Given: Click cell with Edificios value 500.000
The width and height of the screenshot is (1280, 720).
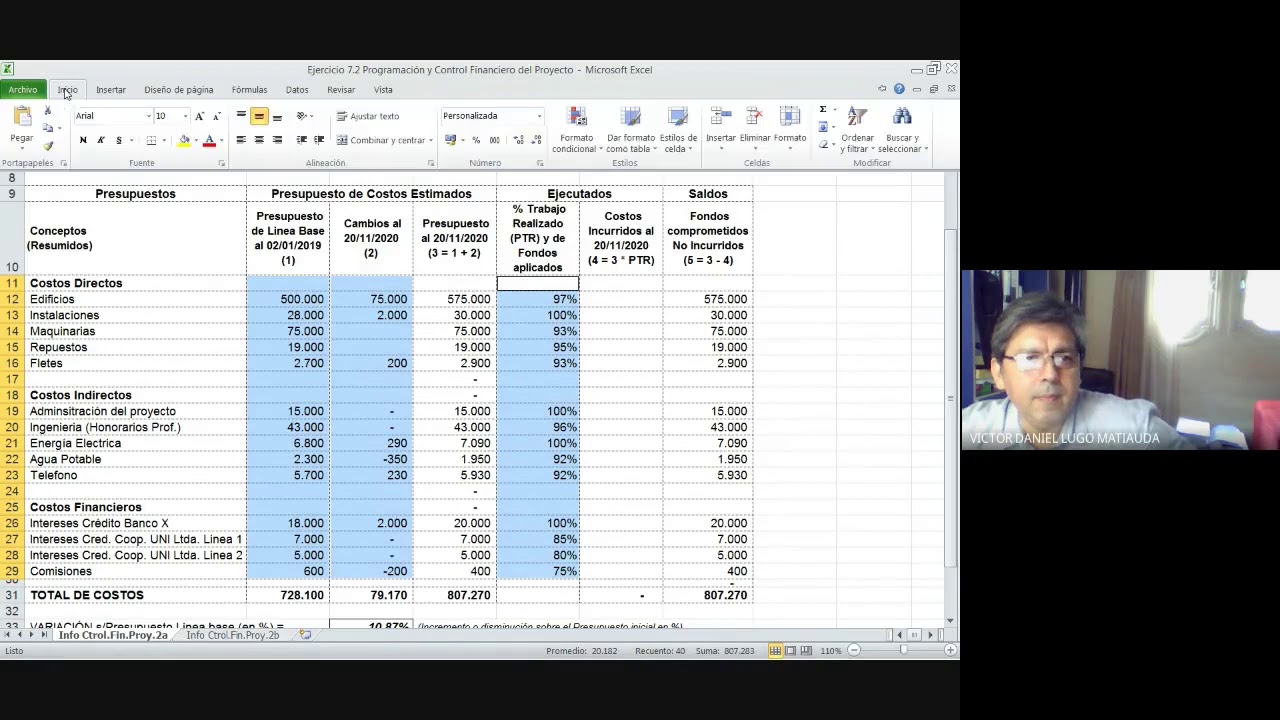Looking at the screenshot, I should click(x=288, y=299).
